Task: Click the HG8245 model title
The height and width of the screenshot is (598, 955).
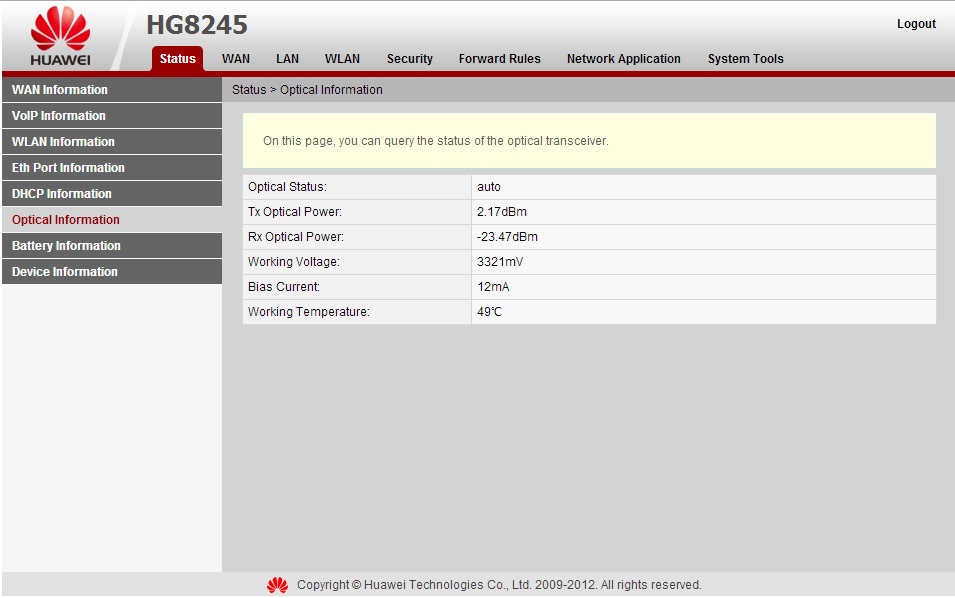Action: [x=197, y=25]
